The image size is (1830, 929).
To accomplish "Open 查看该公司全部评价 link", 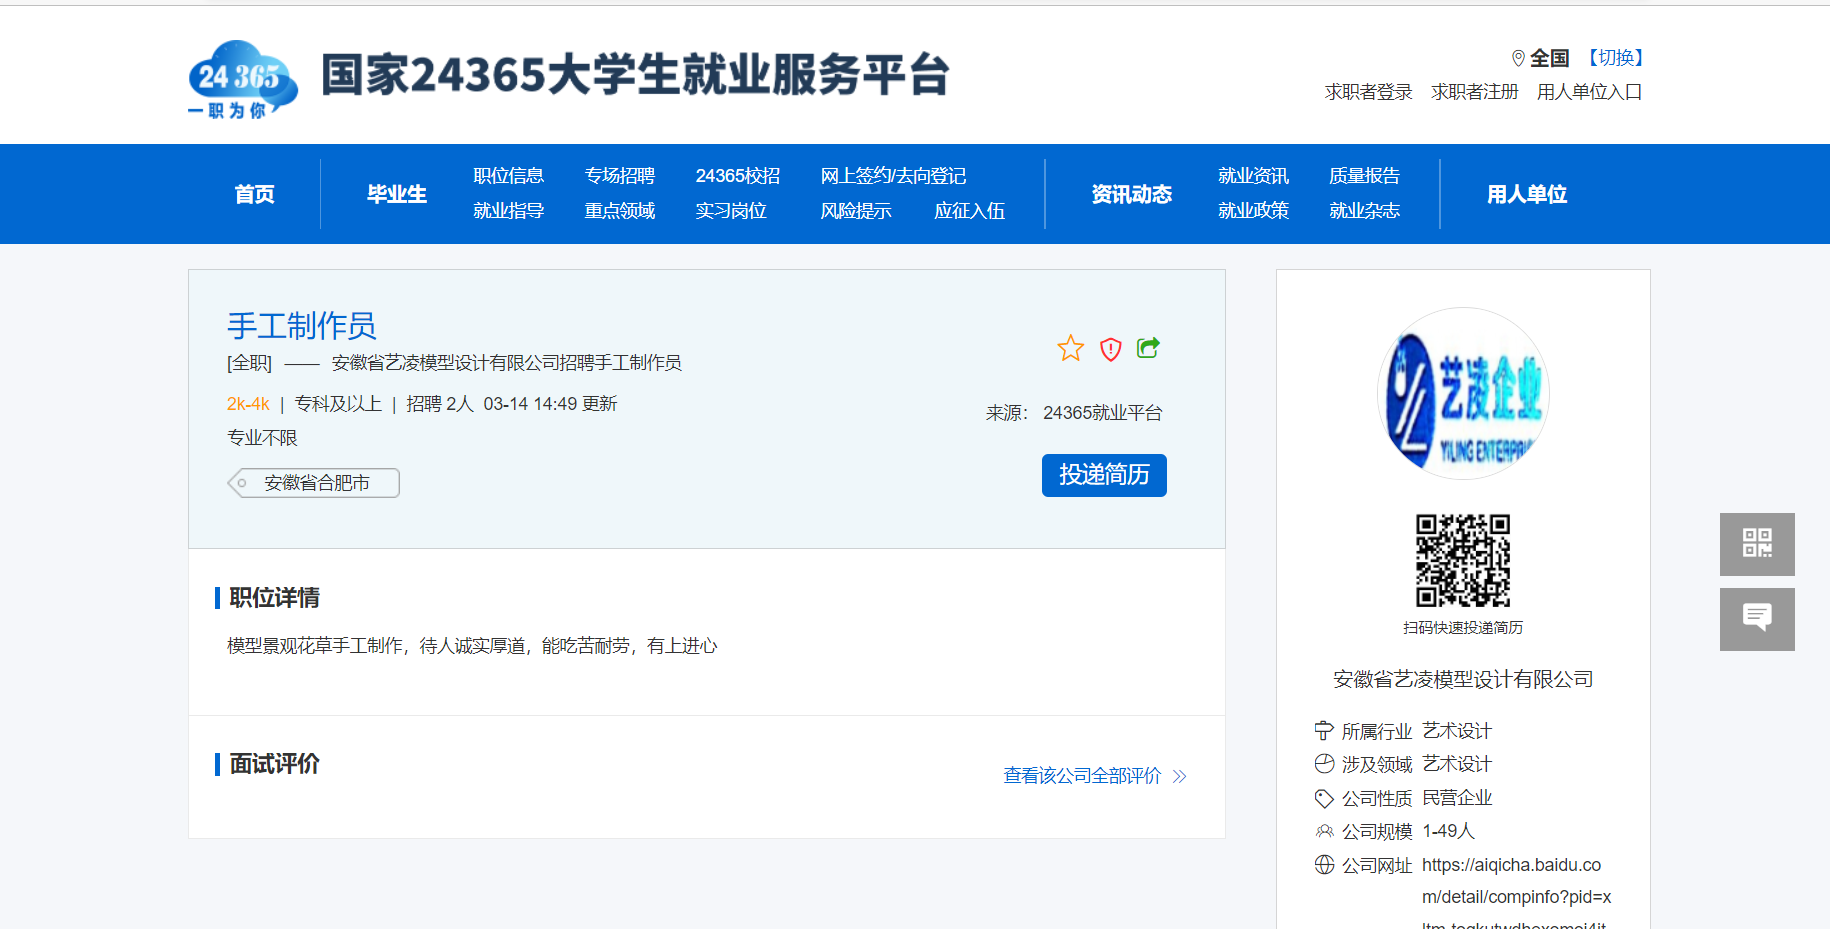I will (1082, 776).
